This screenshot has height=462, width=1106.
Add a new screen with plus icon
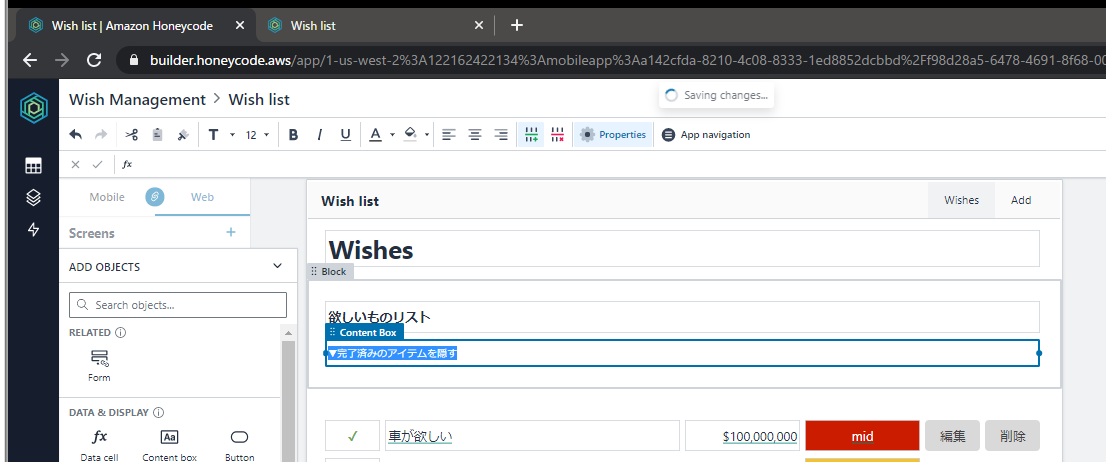point(231,232)
